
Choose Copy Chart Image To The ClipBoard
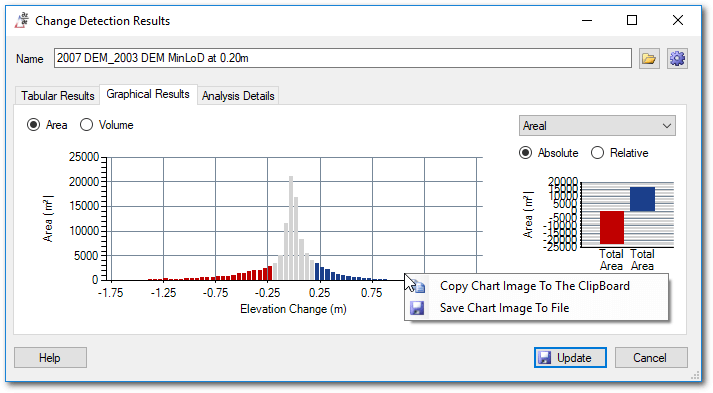pos(535,286)
